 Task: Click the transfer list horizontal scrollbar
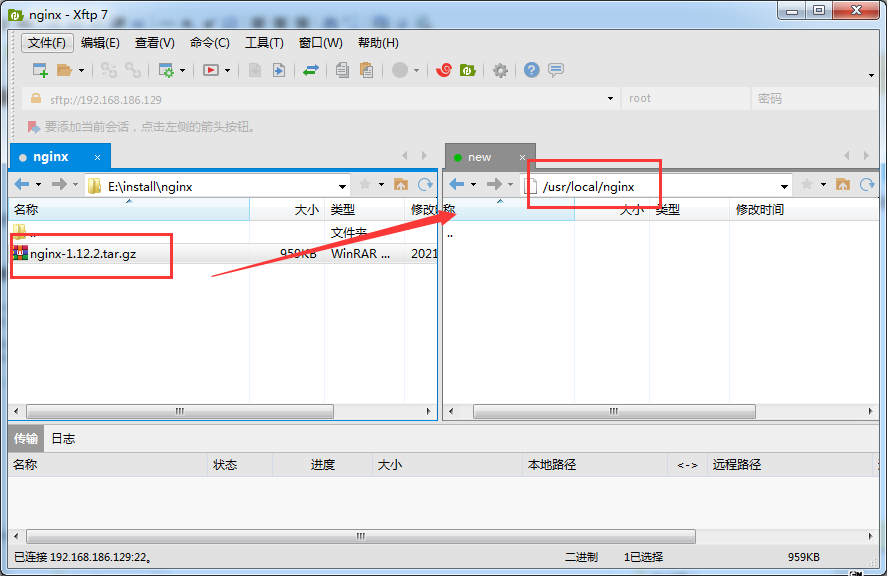tap(361, 536)
